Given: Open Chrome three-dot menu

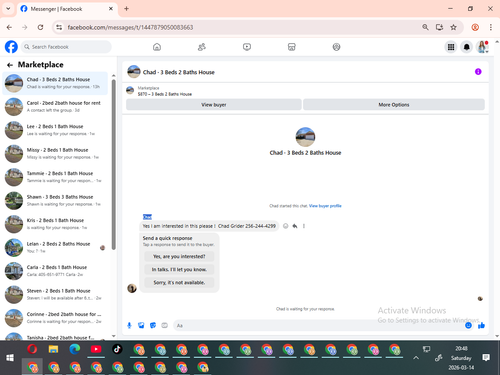Looking at the screenshot, I should click(x=491, y=27).
